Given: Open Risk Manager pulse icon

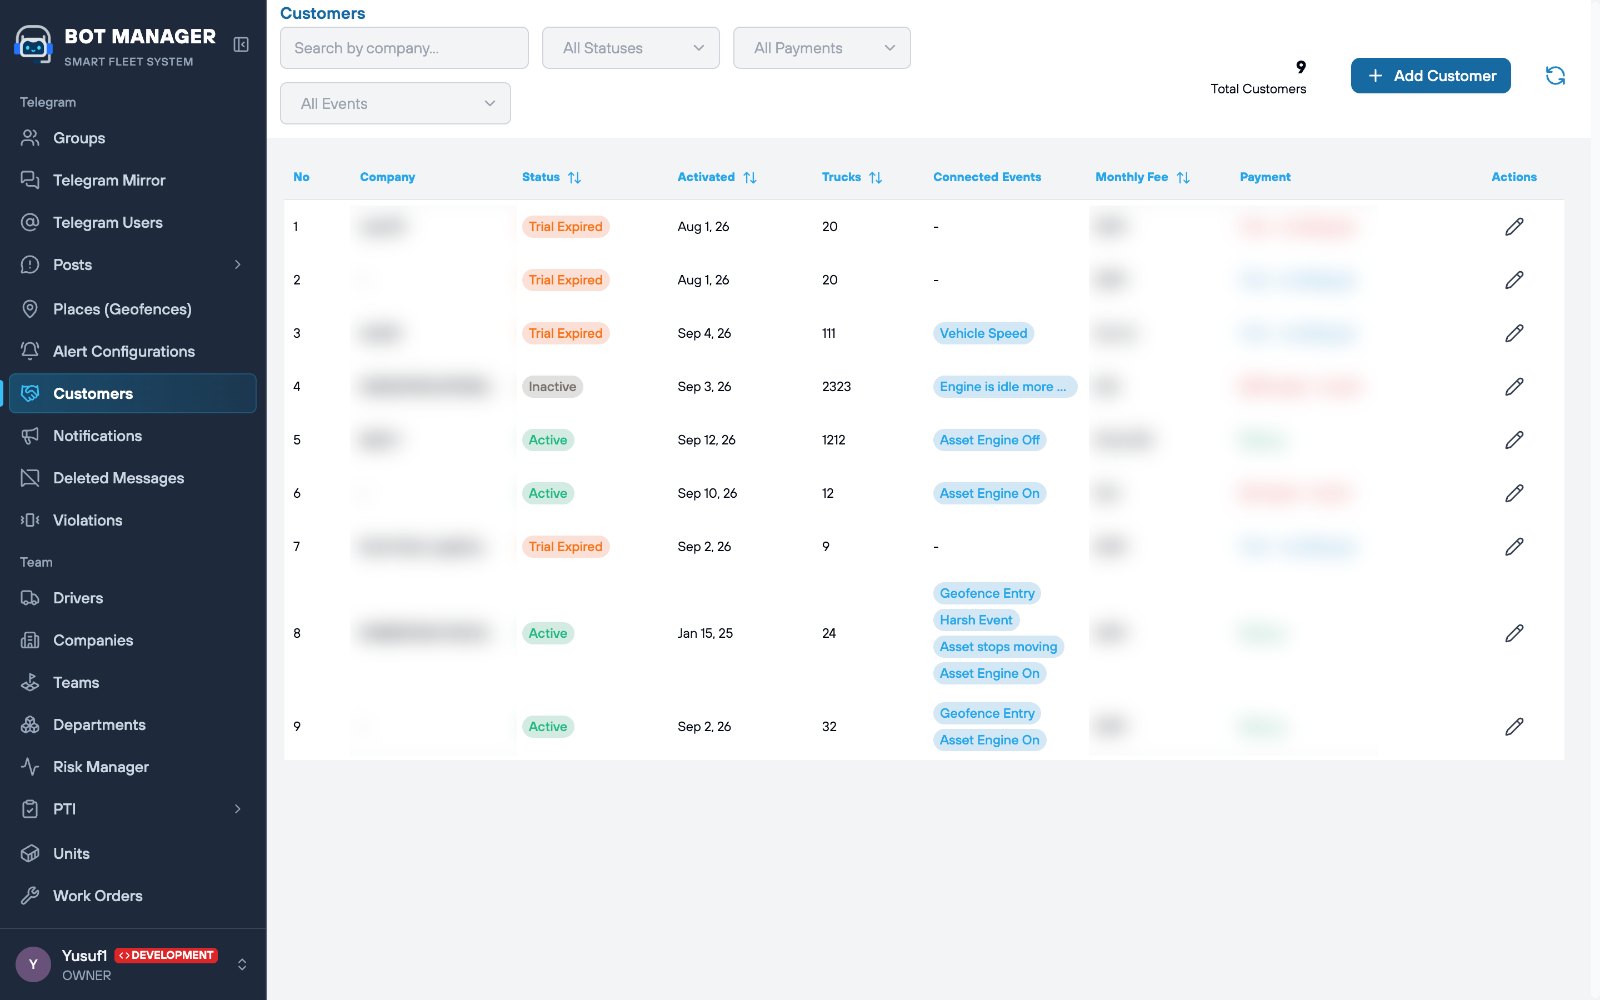Looking at the screenshot, I should [x=30, y=767].
